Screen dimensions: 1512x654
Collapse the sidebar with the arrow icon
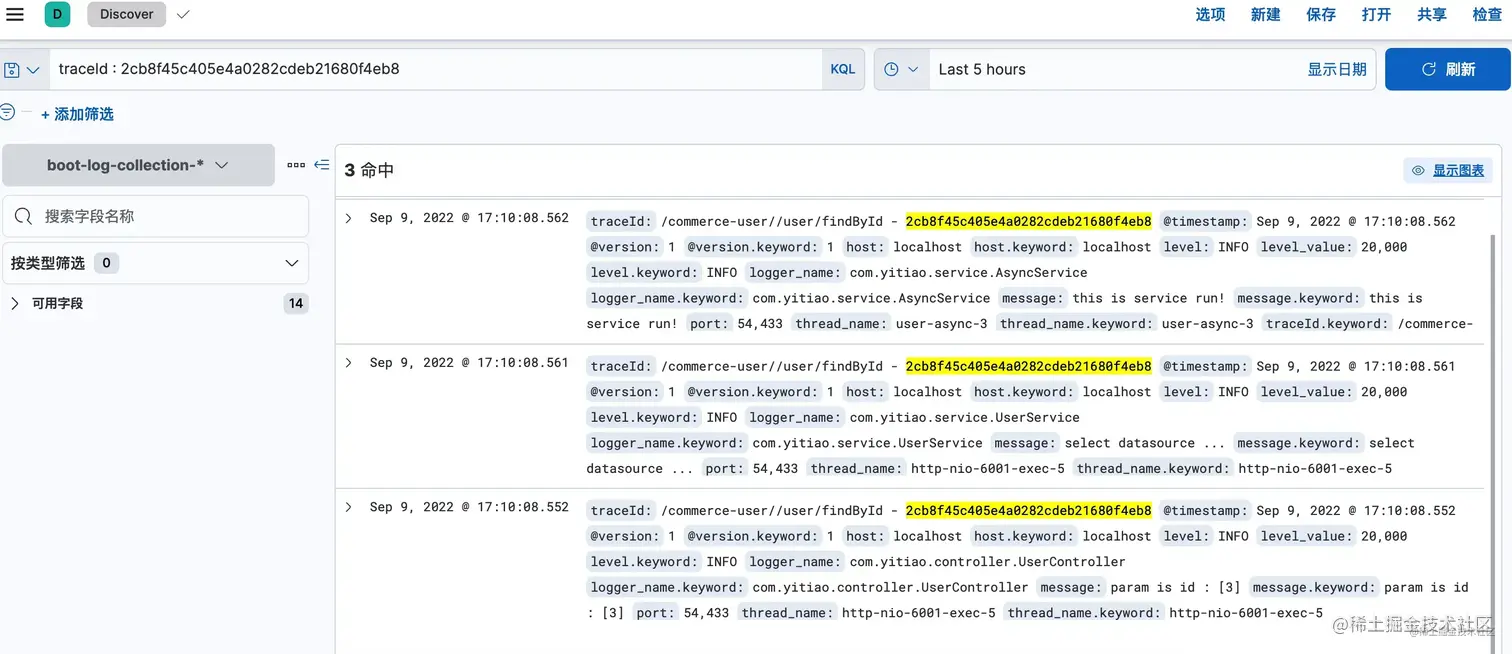321,165
